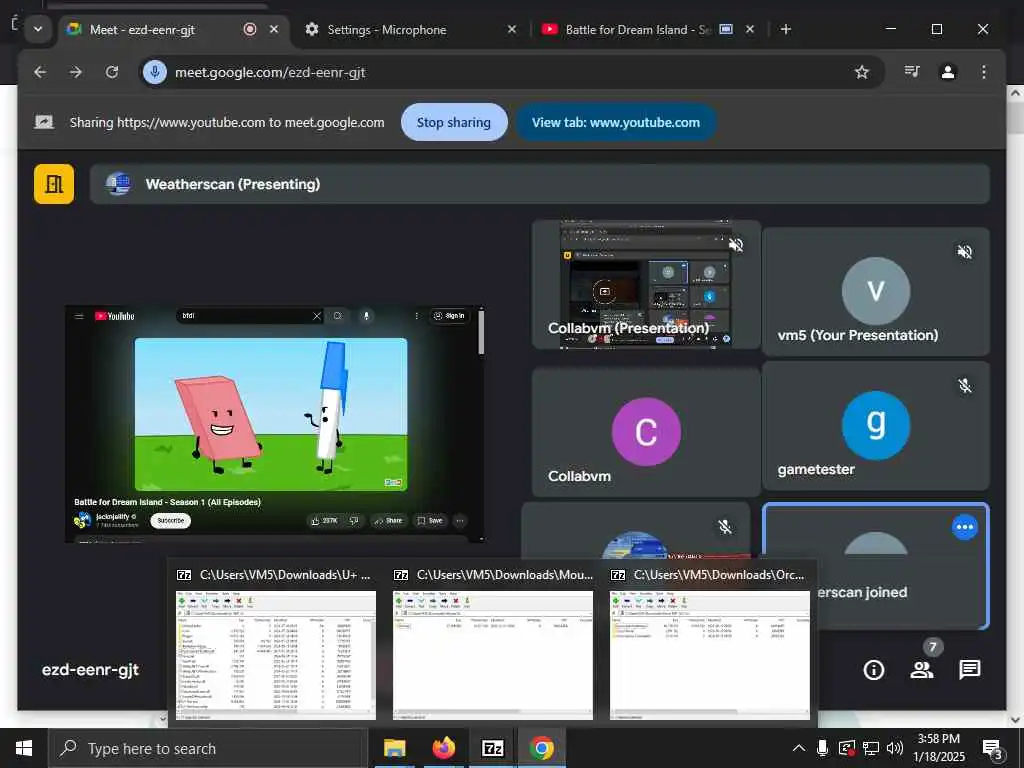The width and height of the screenshot is (1024, 768).
Task: Select the Collabvm participant tile
Action: [x=647, y=431]
